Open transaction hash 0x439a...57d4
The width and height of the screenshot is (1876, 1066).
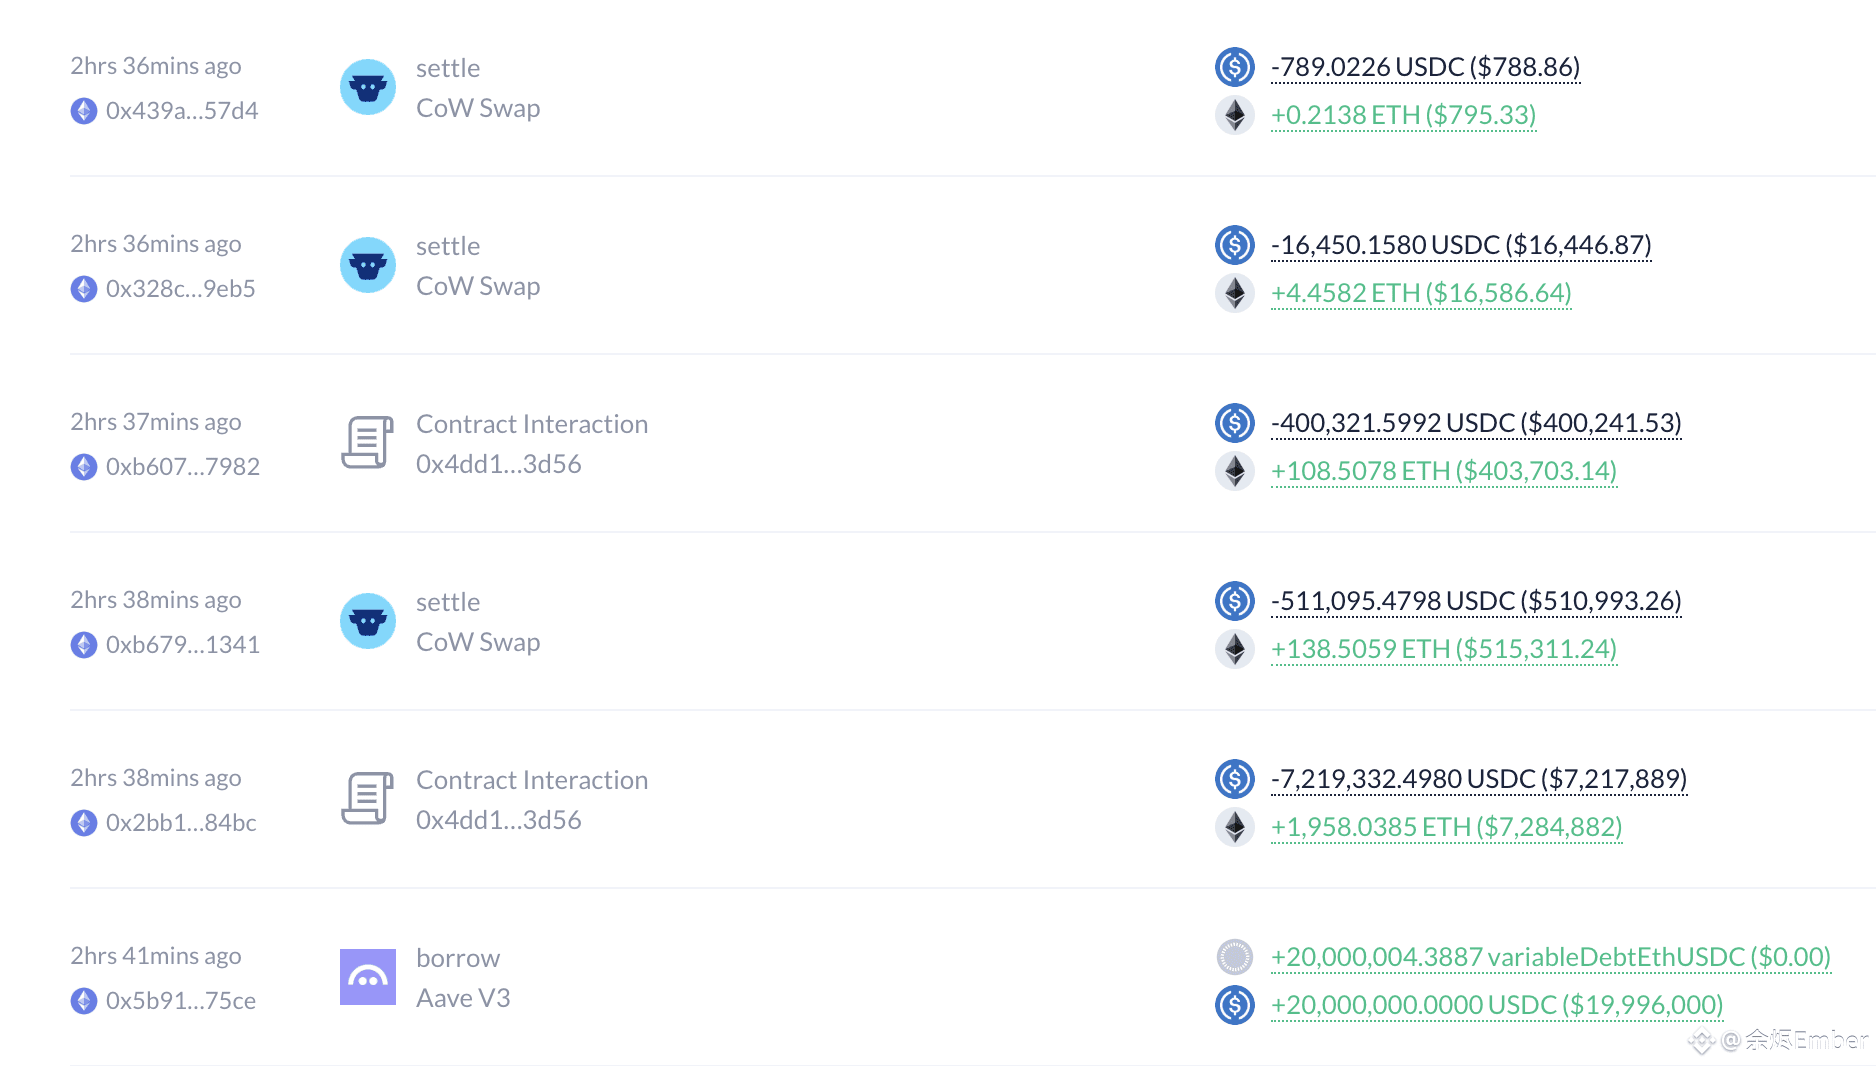[182, 111]
